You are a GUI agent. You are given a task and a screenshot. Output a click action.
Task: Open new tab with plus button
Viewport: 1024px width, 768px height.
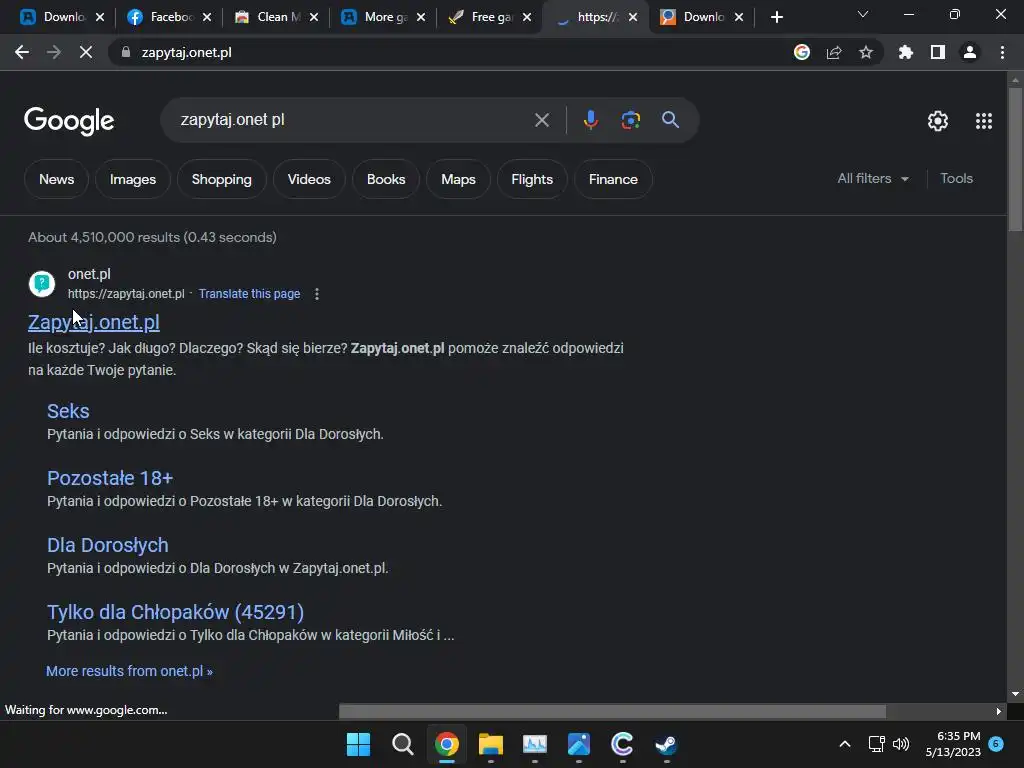pyautogui.click(x=776, y=17)
